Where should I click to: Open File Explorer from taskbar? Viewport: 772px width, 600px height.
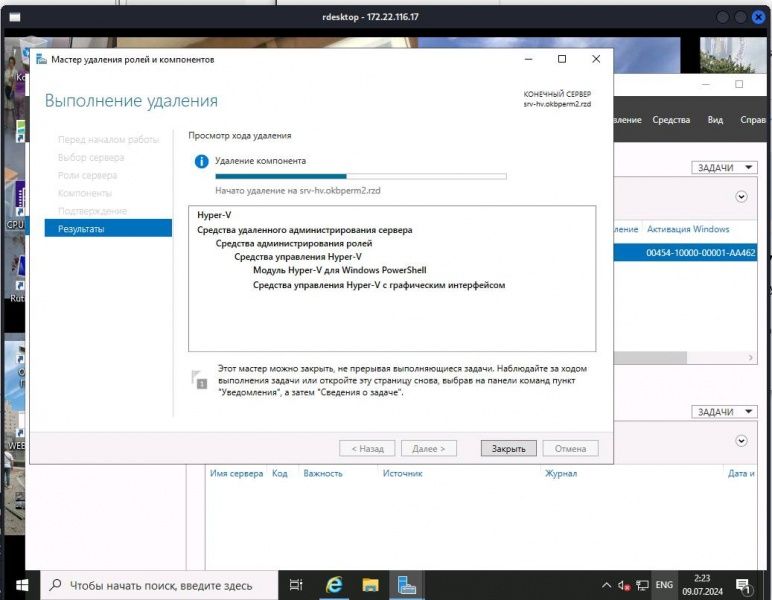pos(370,585)
